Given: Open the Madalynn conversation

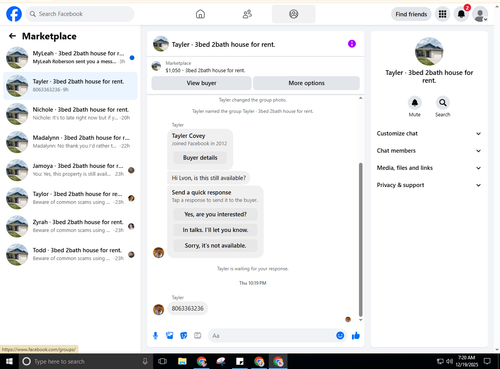Looking at the screenshot, I should click(70, 142).
